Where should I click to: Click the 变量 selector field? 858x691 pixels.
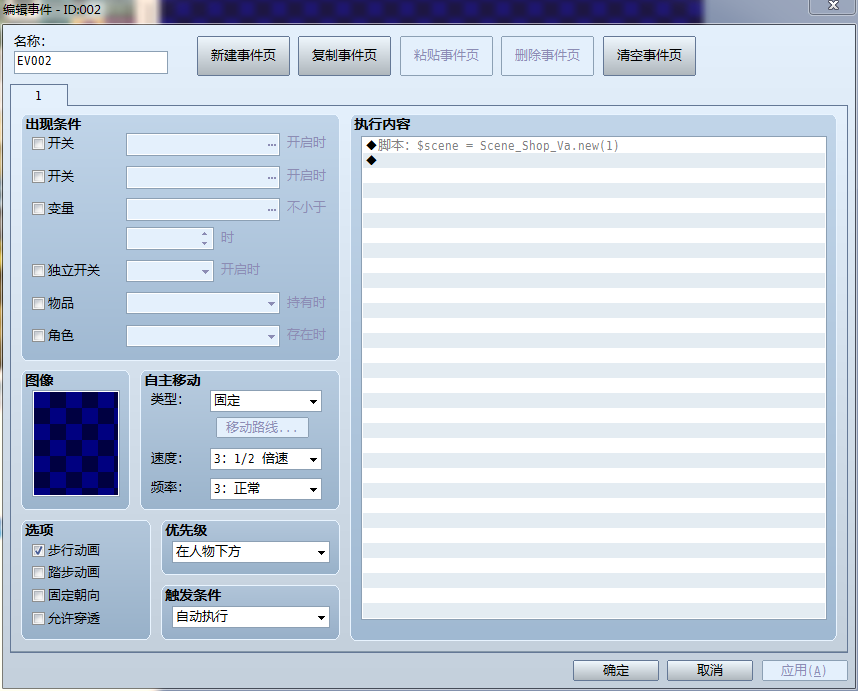click(x=203, y=210)
